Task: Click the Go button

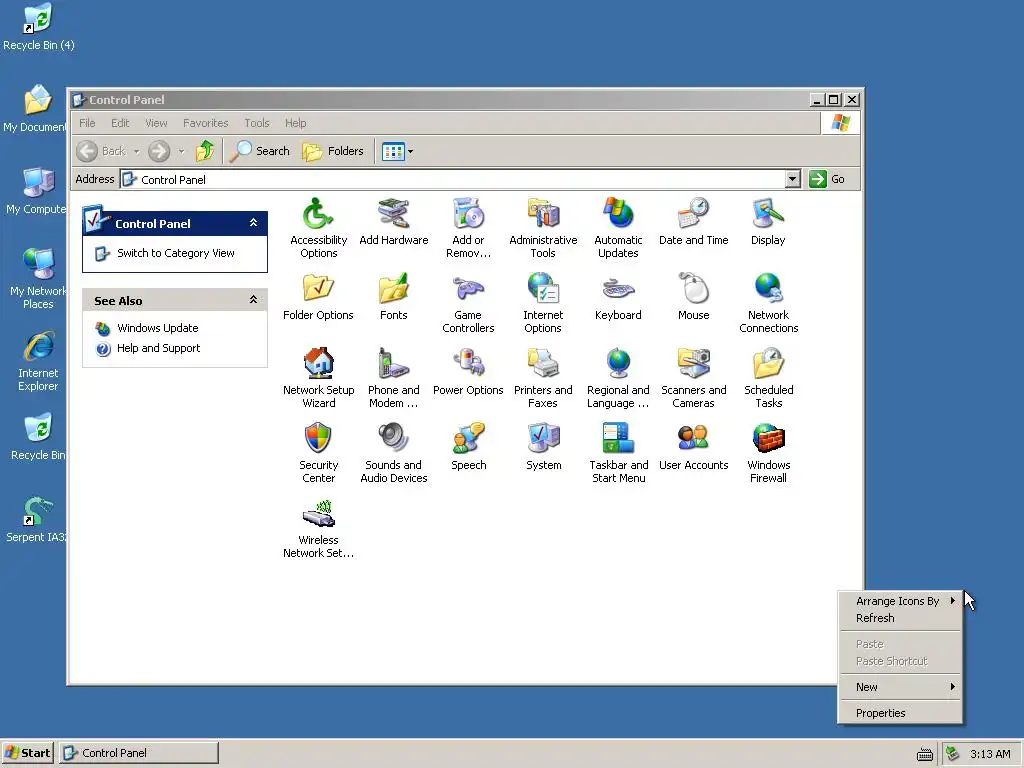Action: [x=827, y=179]
